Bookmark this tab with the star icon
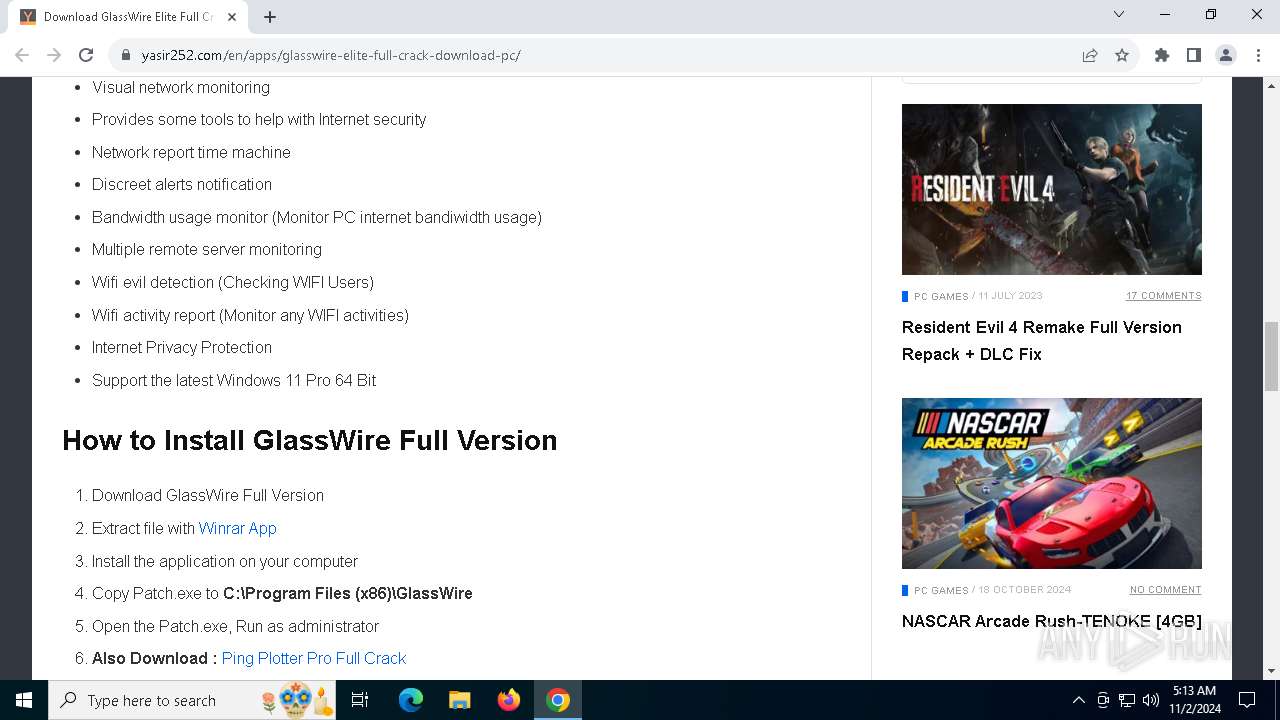The height and width of the screenshot is (720, 1280). pos(1122,55)
